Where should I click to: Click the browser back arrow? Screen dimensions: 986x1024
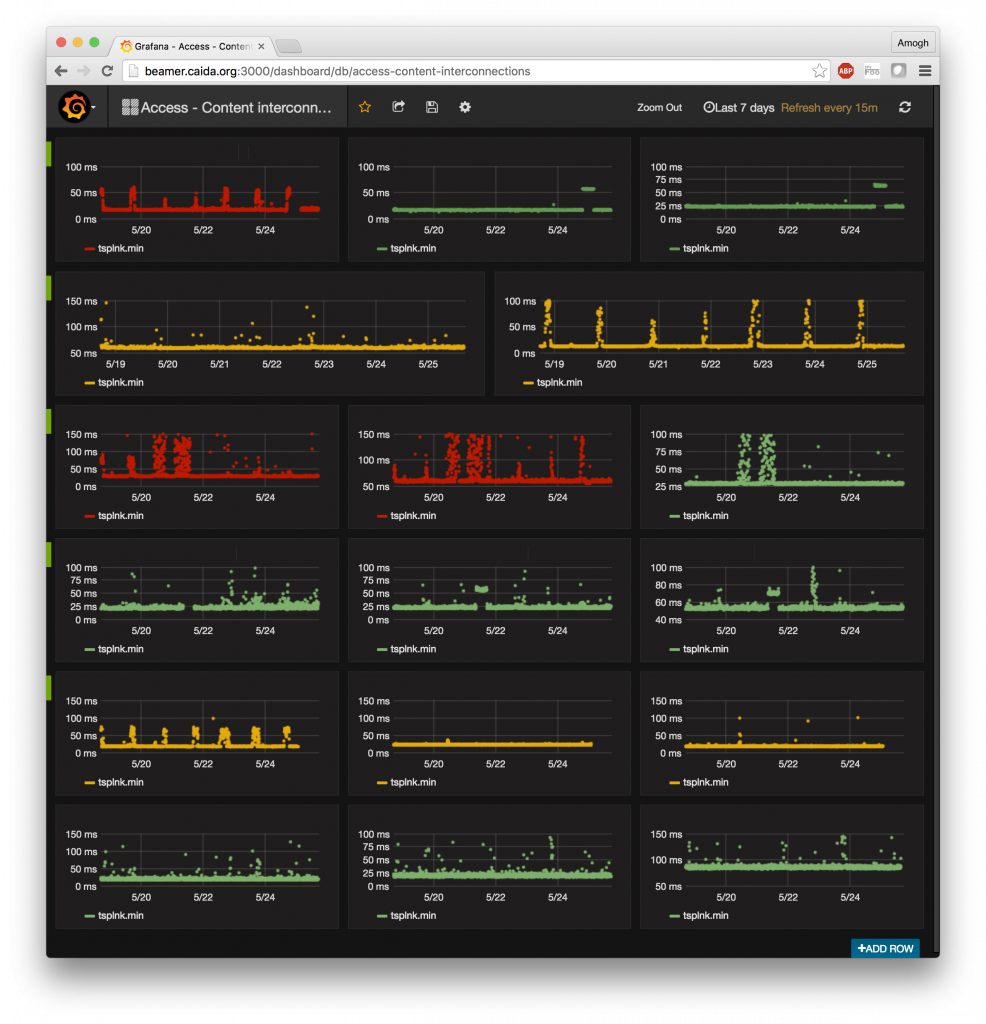pos(61,71)
